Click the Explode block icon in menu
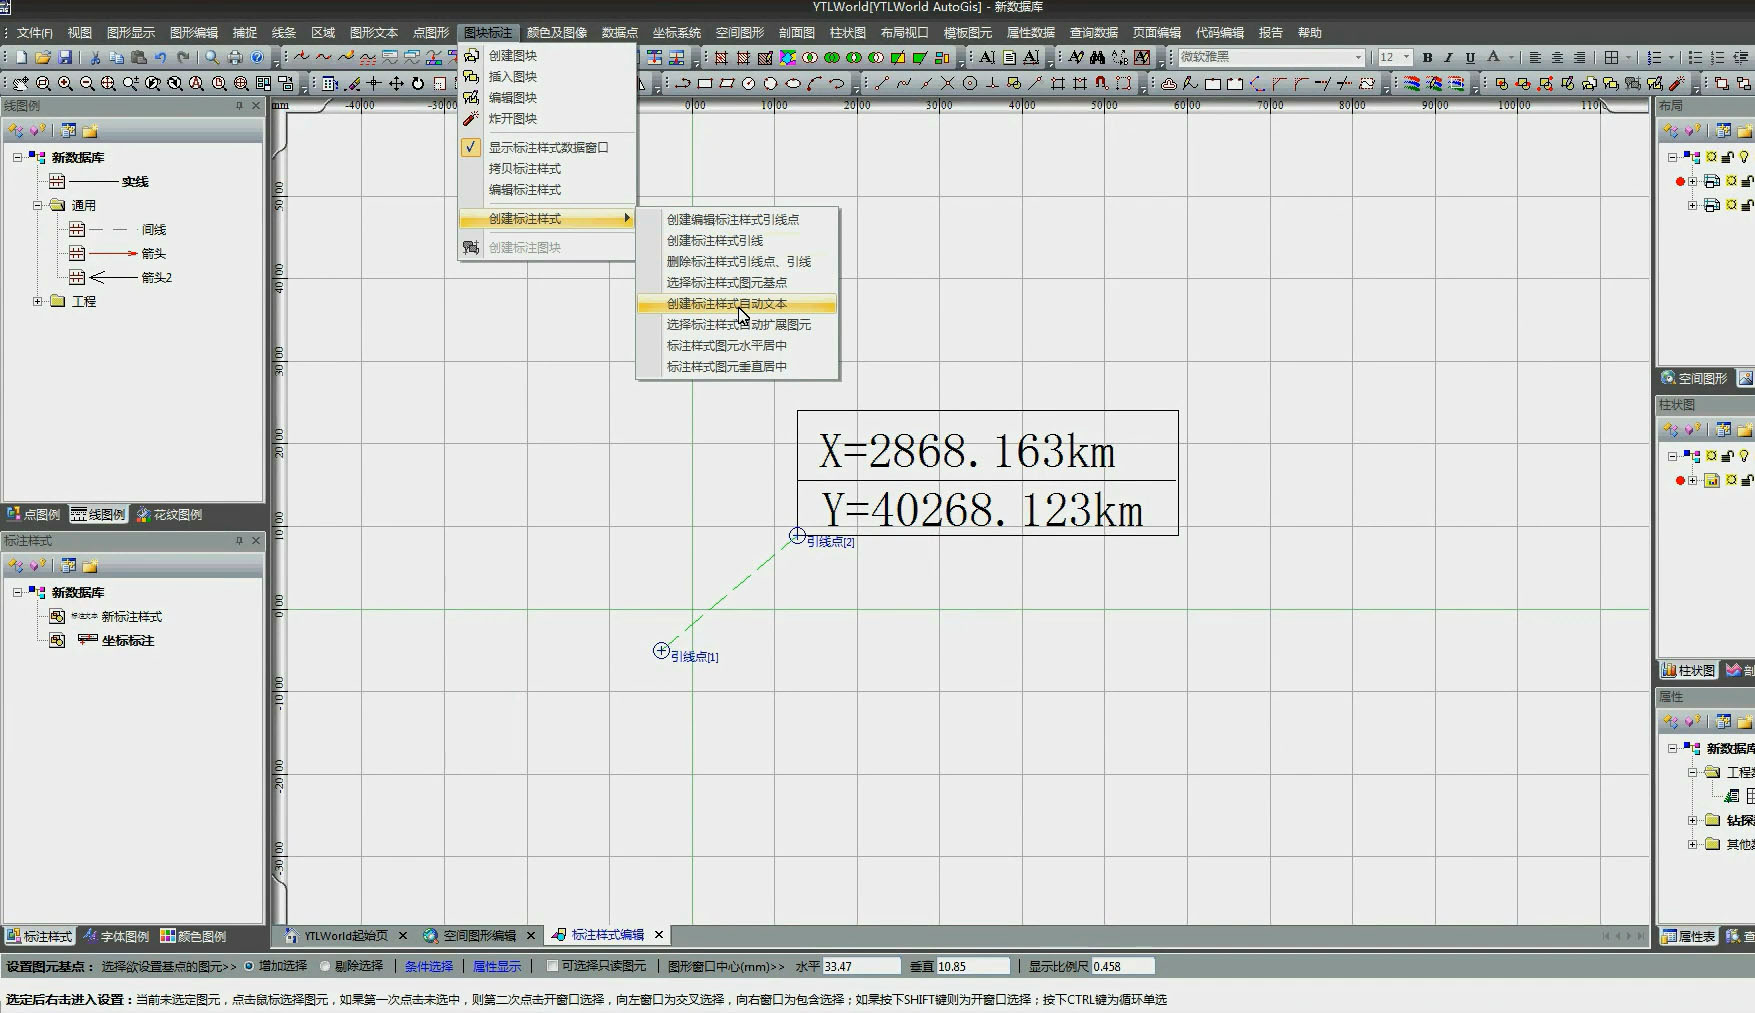The image size is (1755, 1013). 471,118
